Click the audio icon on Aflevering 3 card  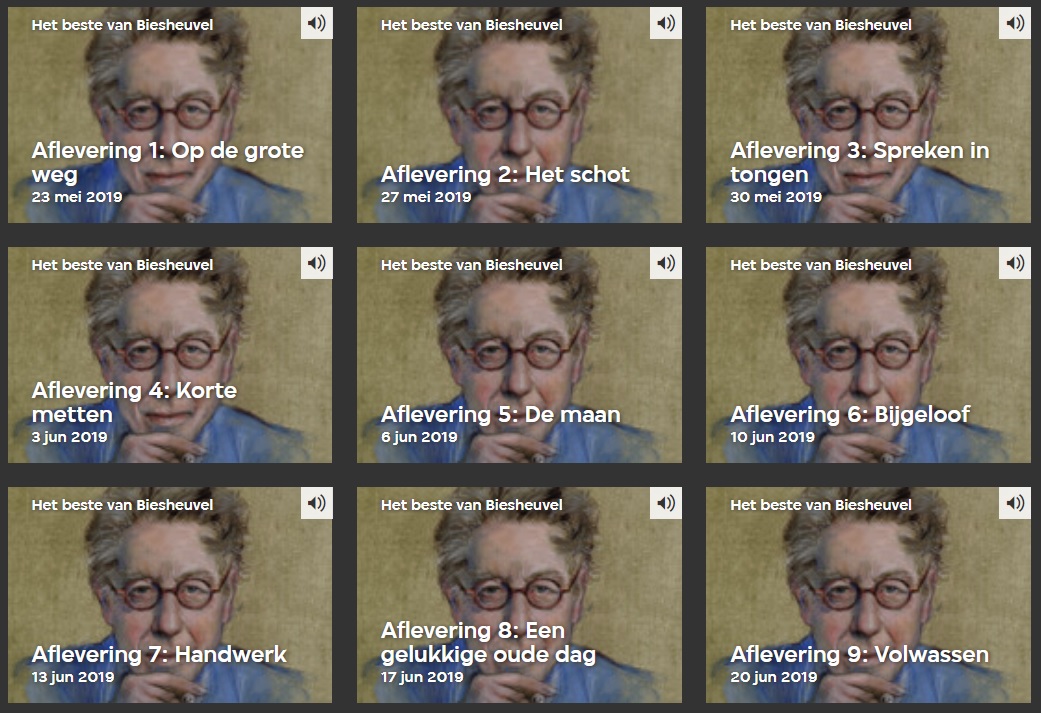coord(1015,23)
